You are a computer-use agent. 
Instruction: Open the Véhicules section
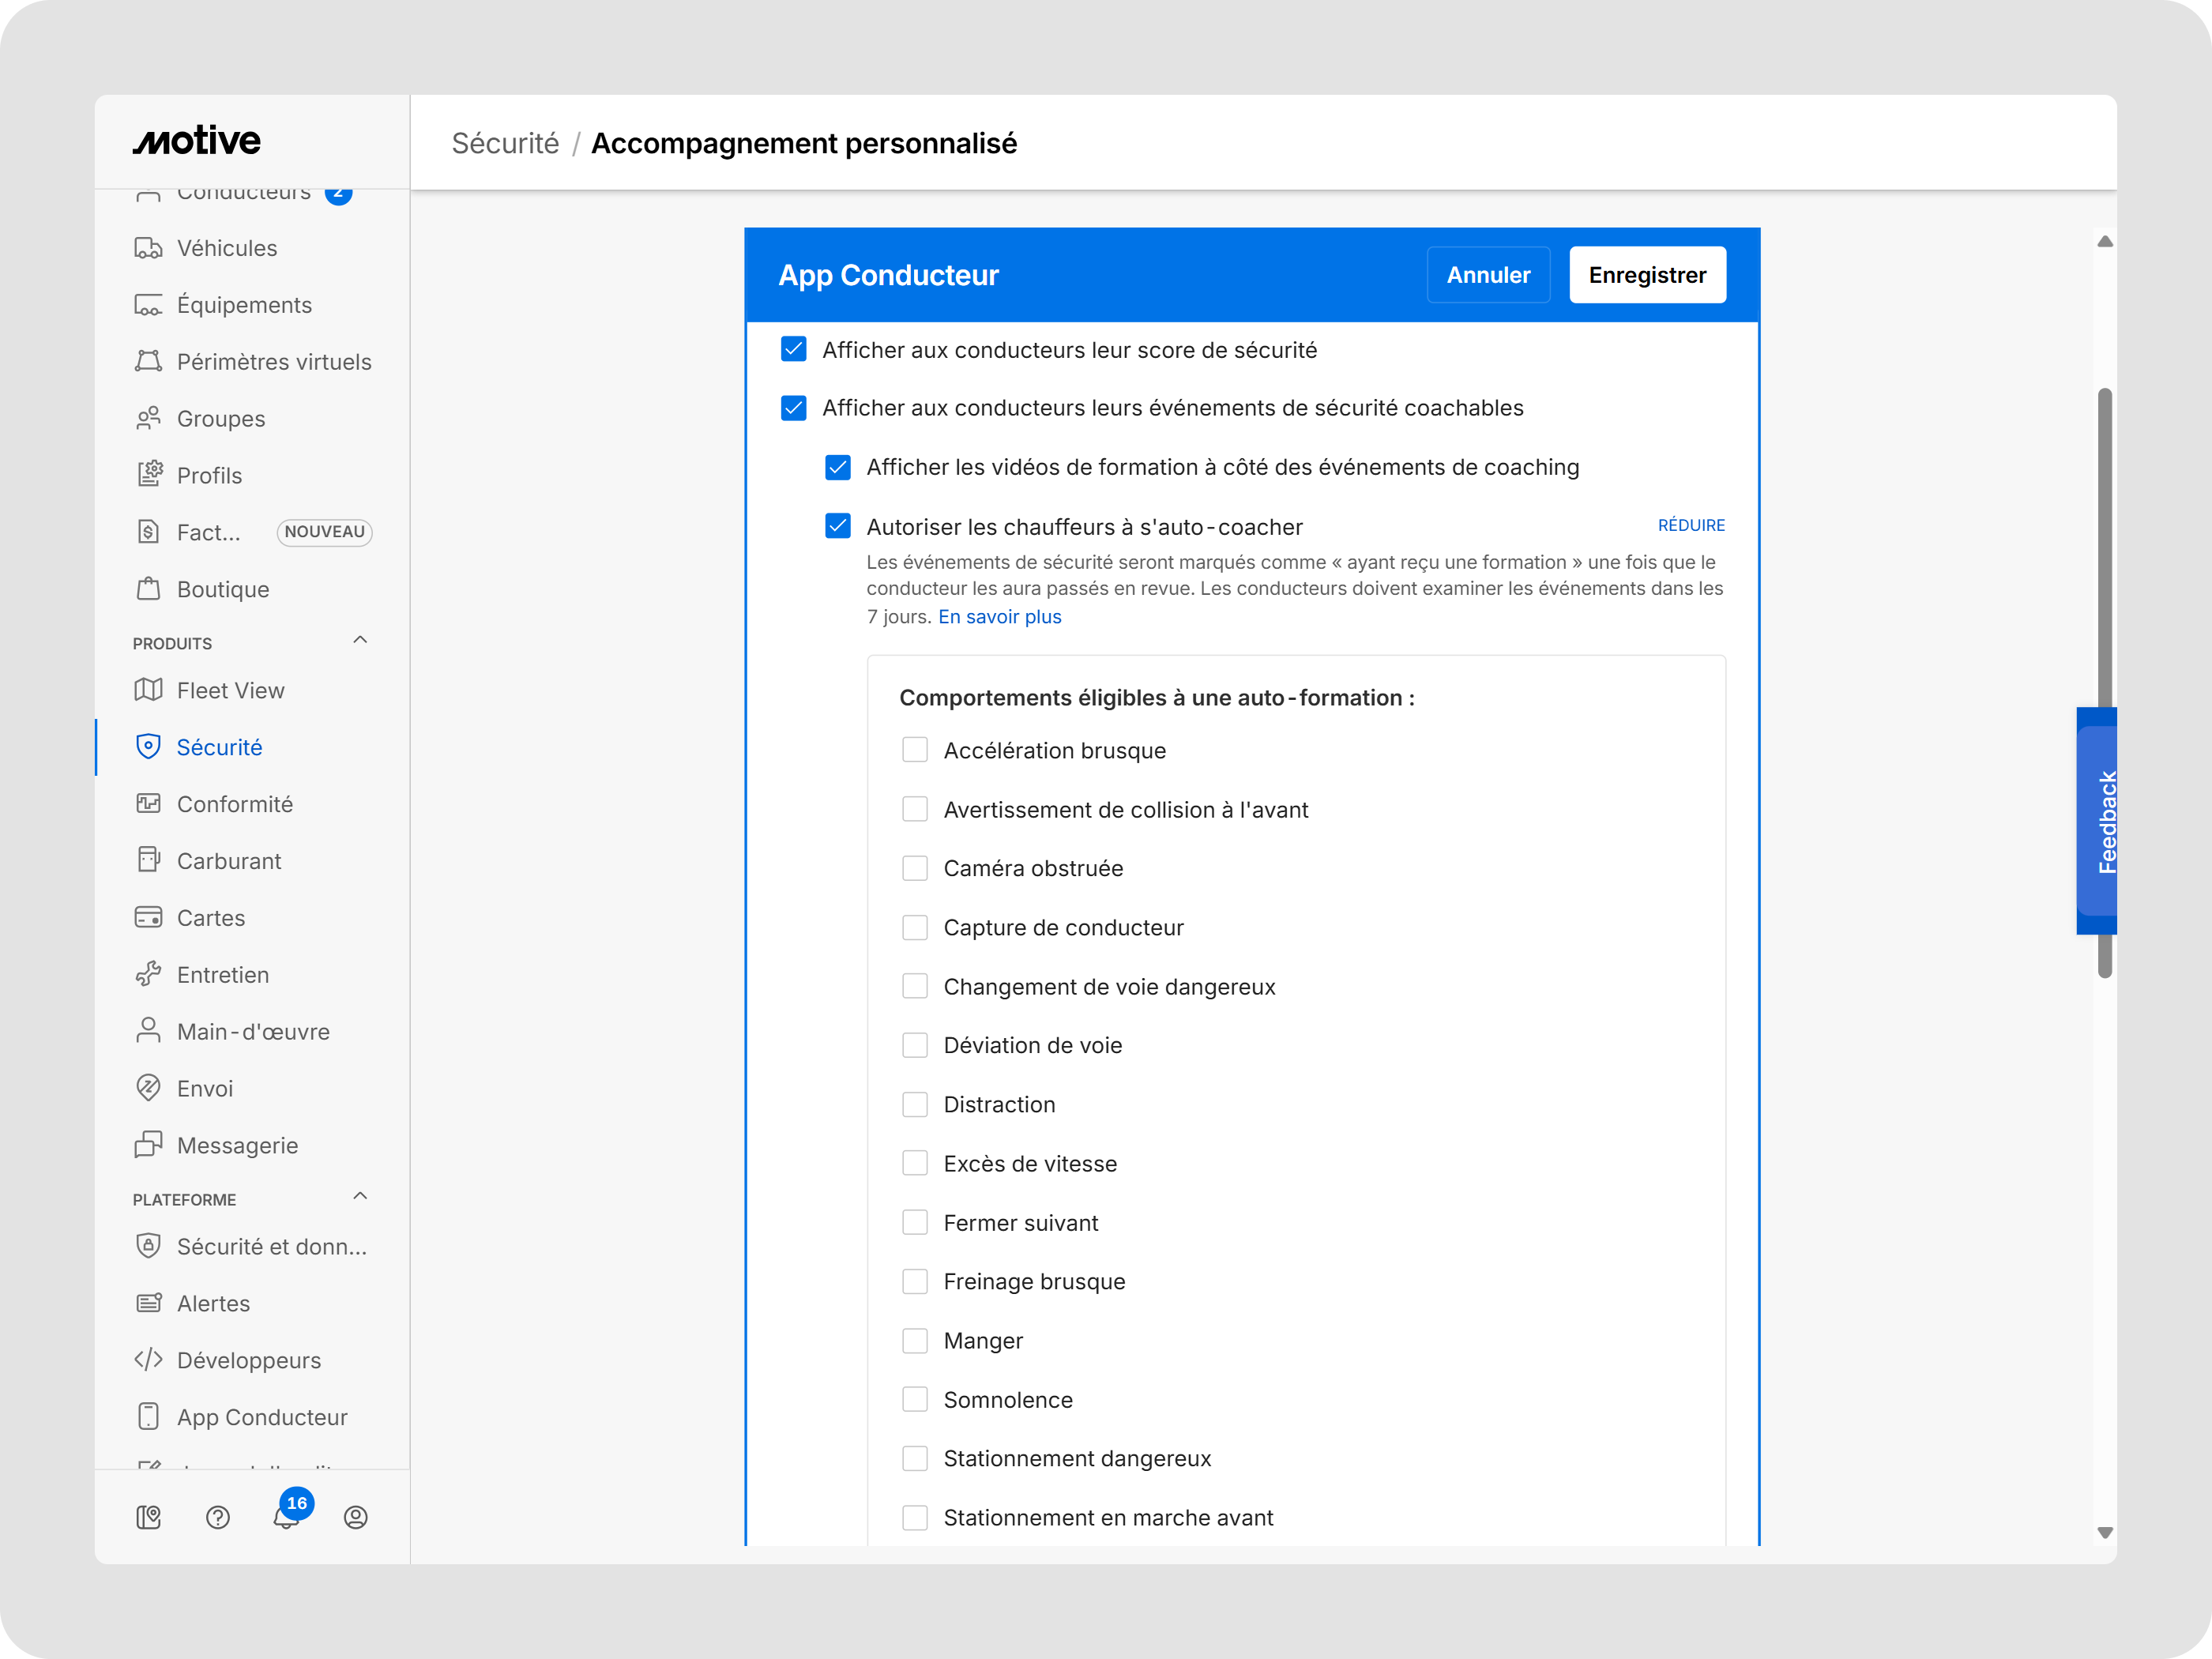[x=227, y=248]
